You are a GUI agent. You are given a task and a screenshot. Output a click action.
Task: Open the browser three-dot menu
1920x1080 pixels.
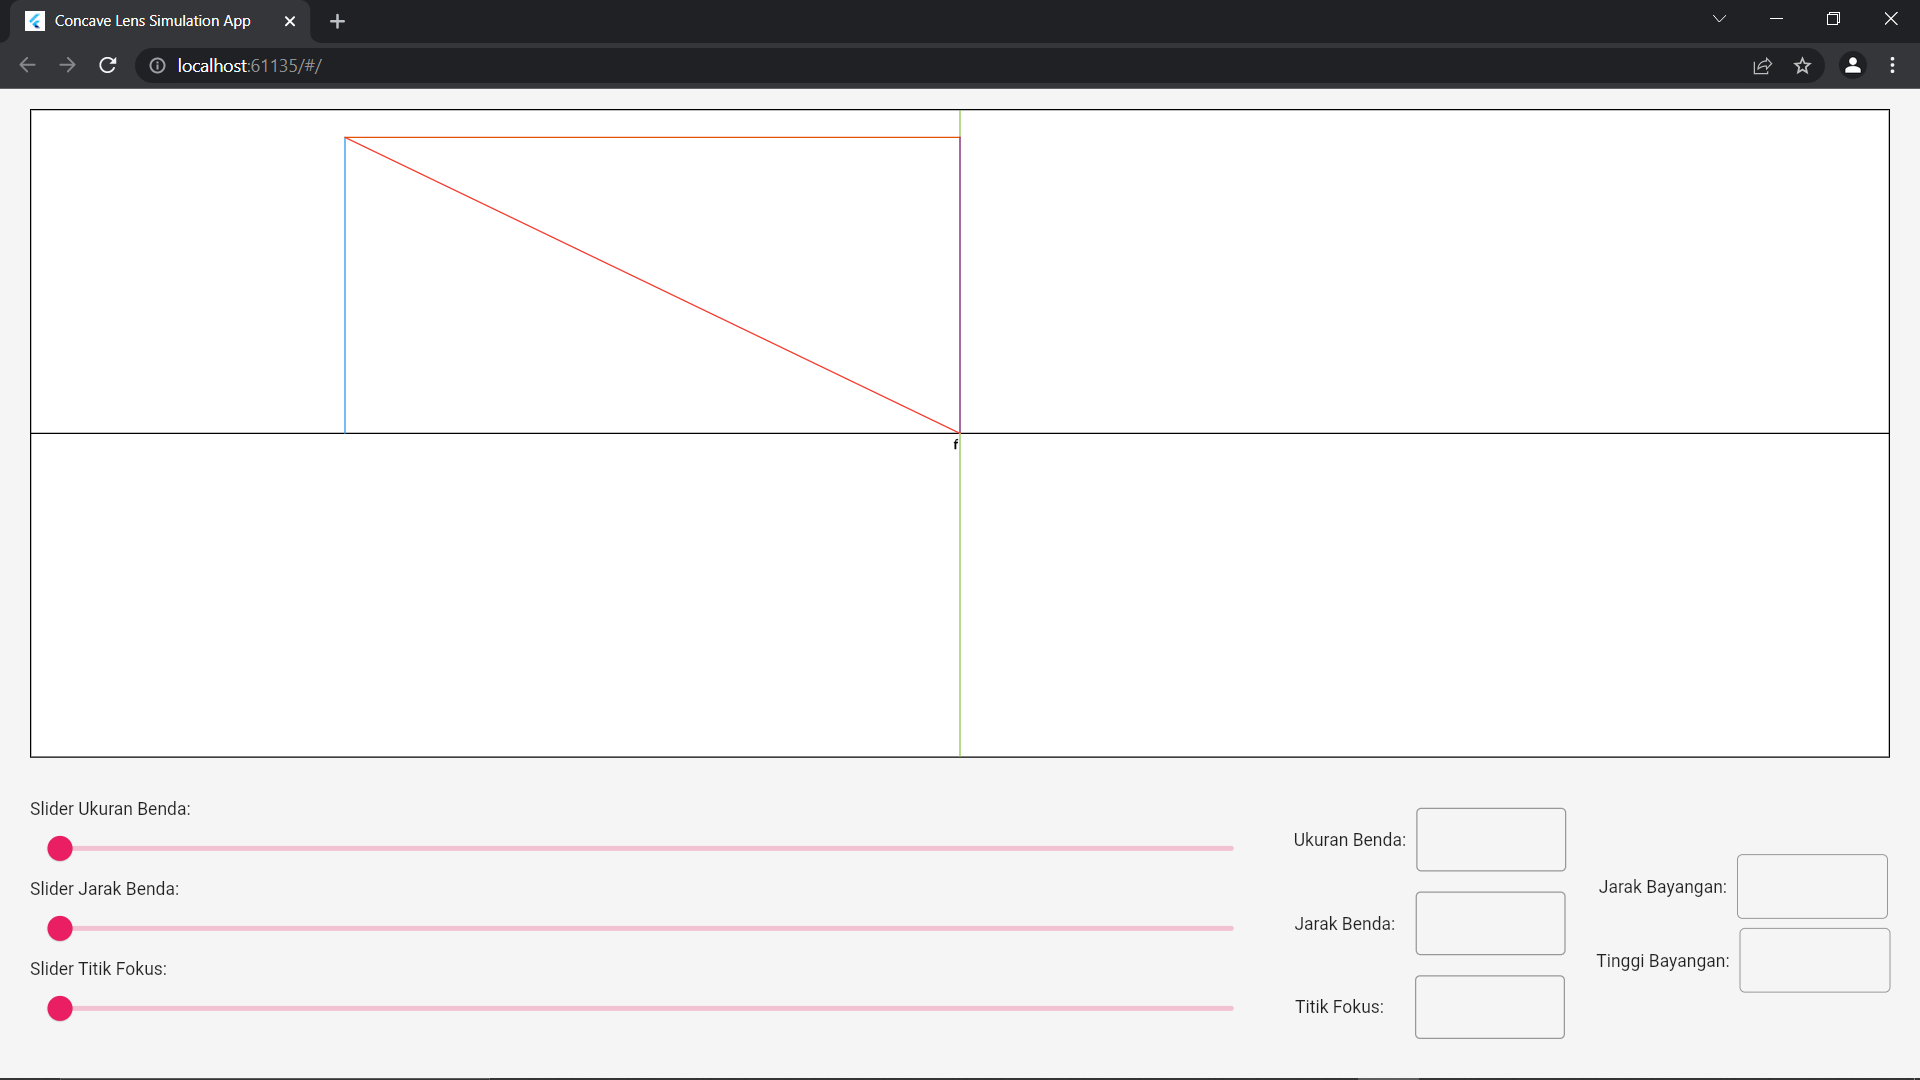click(1893, 65)
